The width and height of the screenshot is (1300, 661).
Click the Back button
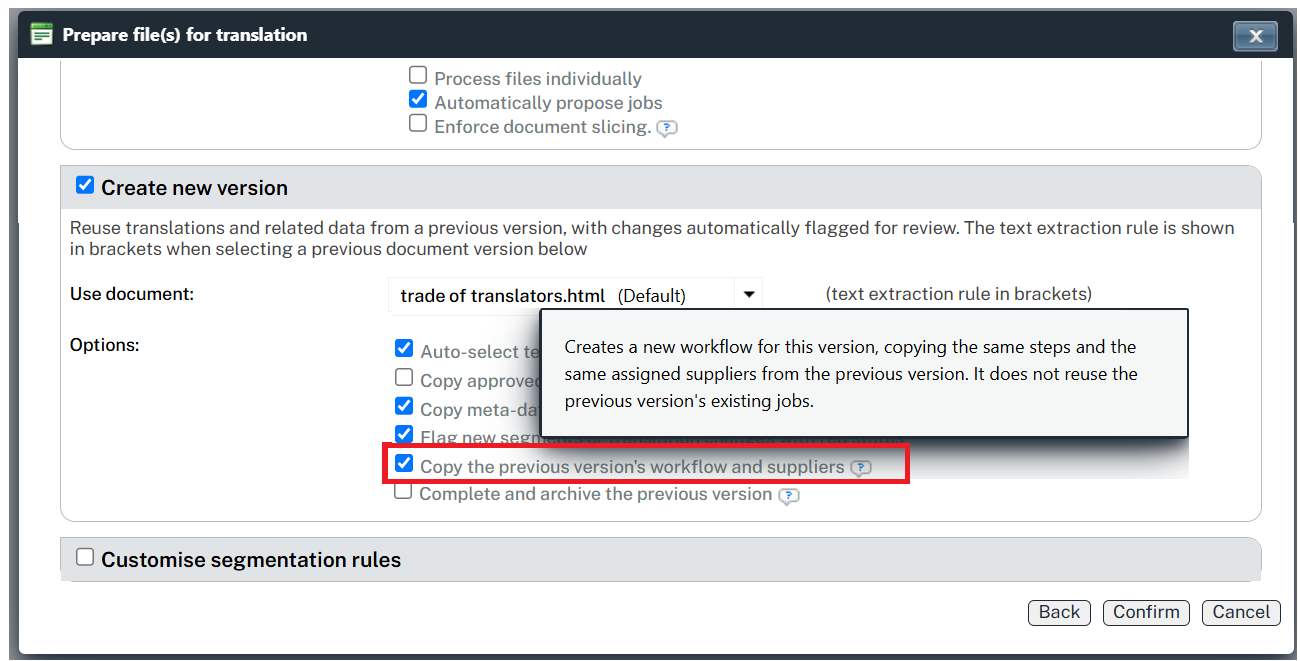click(1059, 613)
